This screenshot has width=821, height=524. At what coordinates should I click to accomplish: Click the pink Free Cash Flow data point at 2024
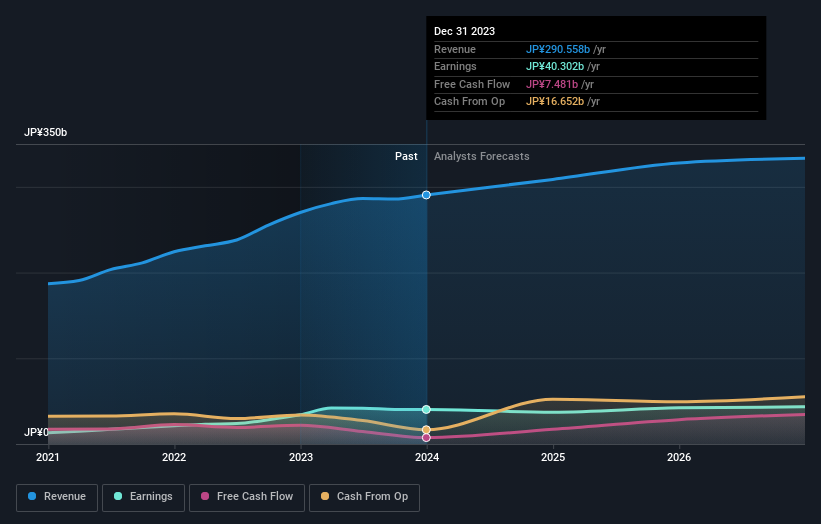click(426, 438)
